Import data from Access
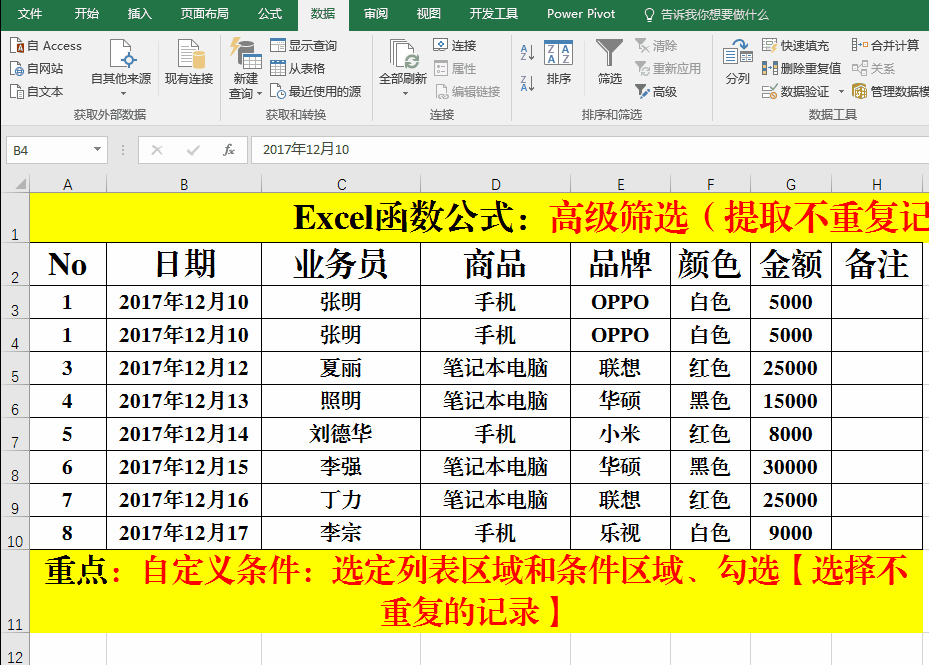The height and width of the screenshot is (665, 929). (x=46, y=46)
